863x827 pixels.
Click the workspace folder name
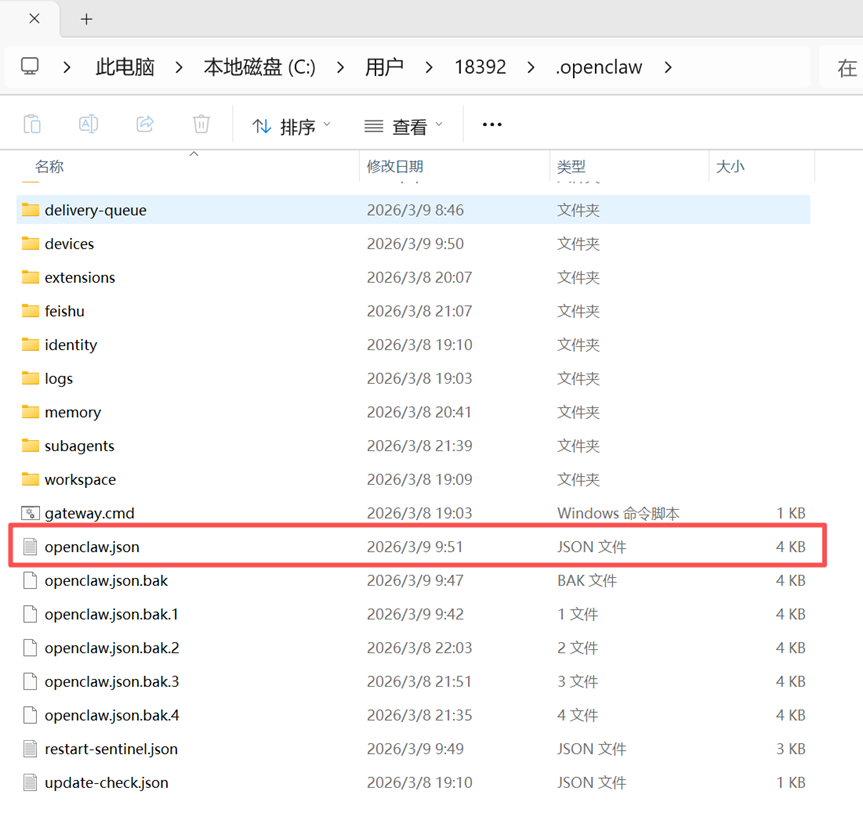coord(80,480)
